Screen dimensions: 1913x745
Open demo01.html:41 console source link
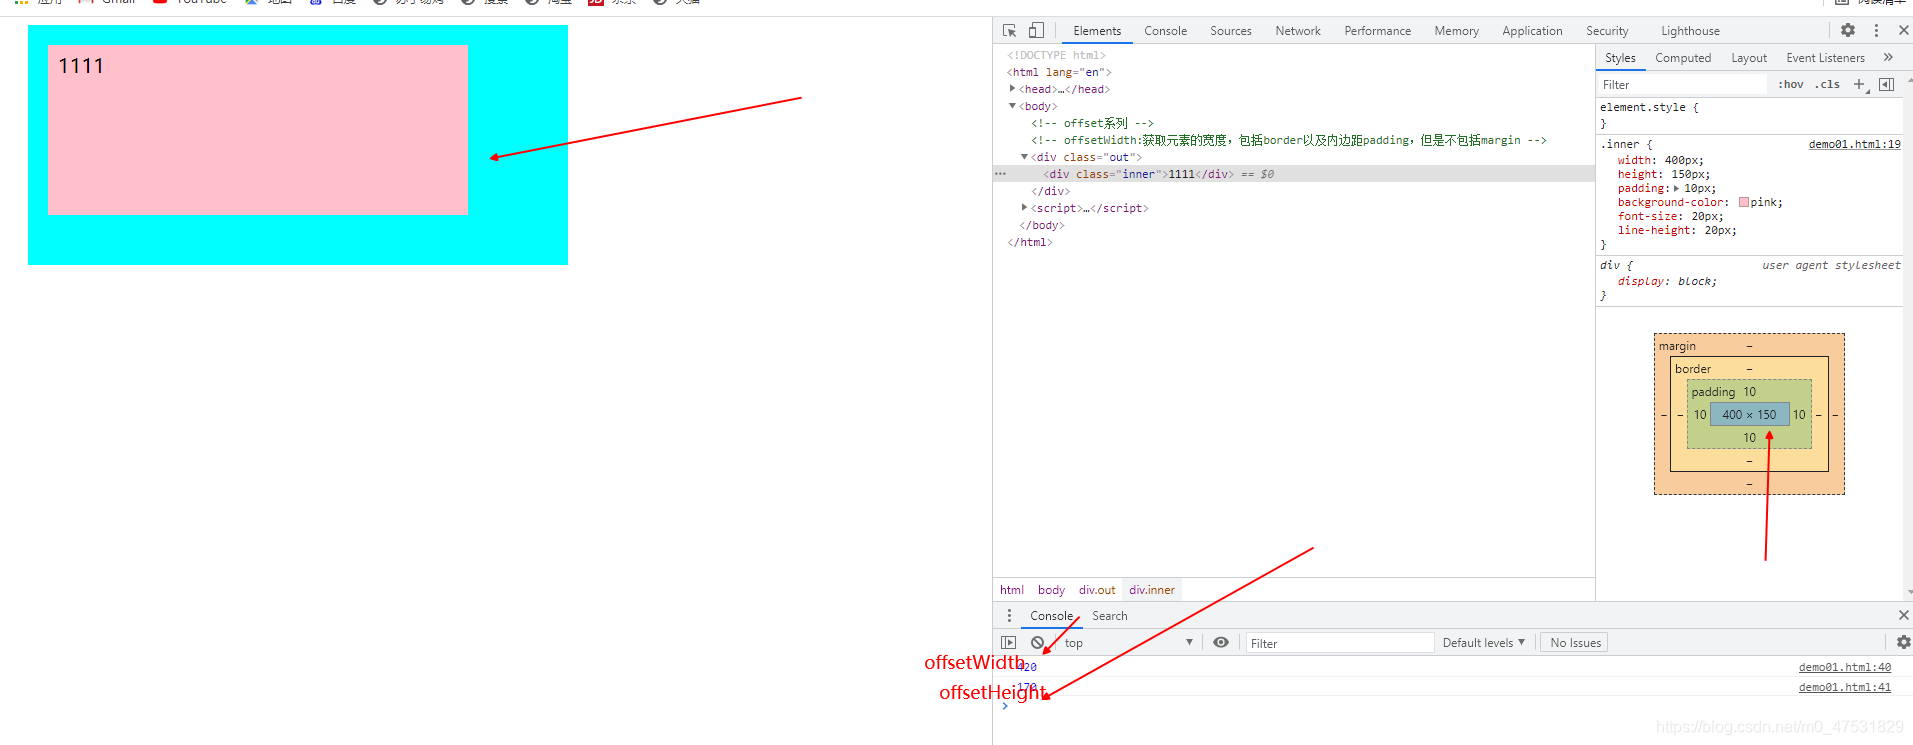click(1845, 687)
